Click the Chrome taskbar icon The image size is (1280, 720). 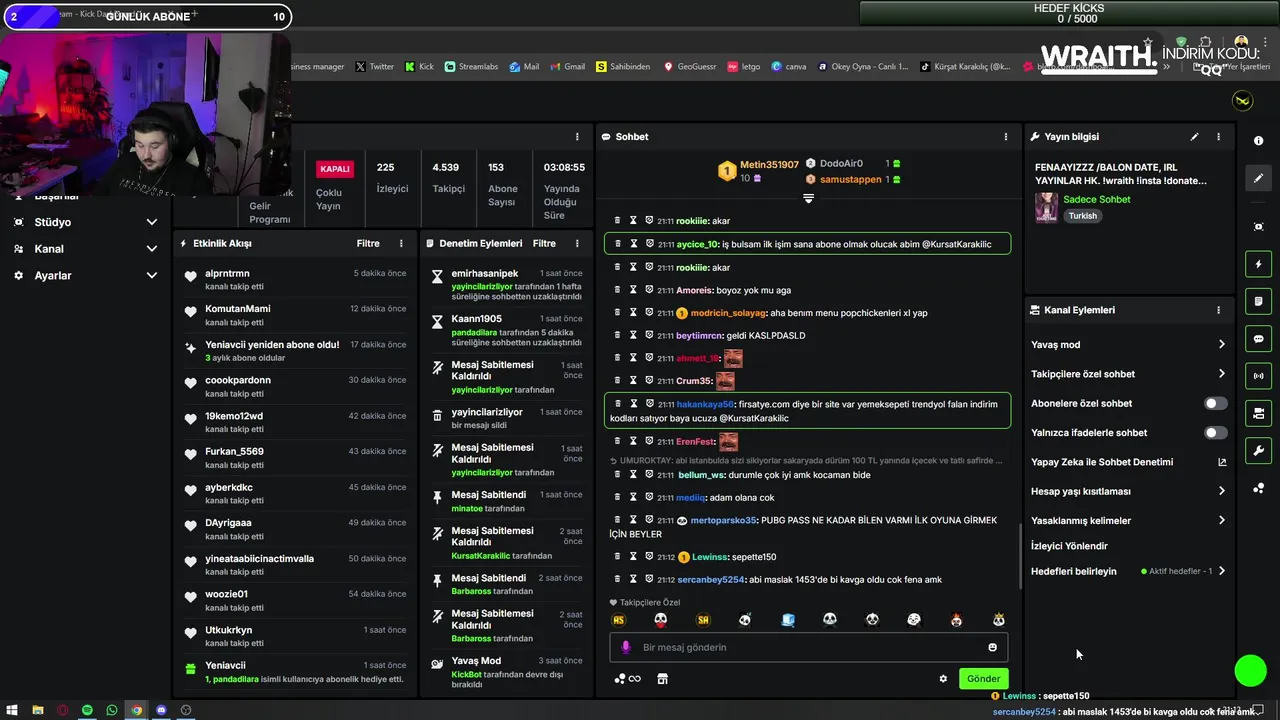136,710
